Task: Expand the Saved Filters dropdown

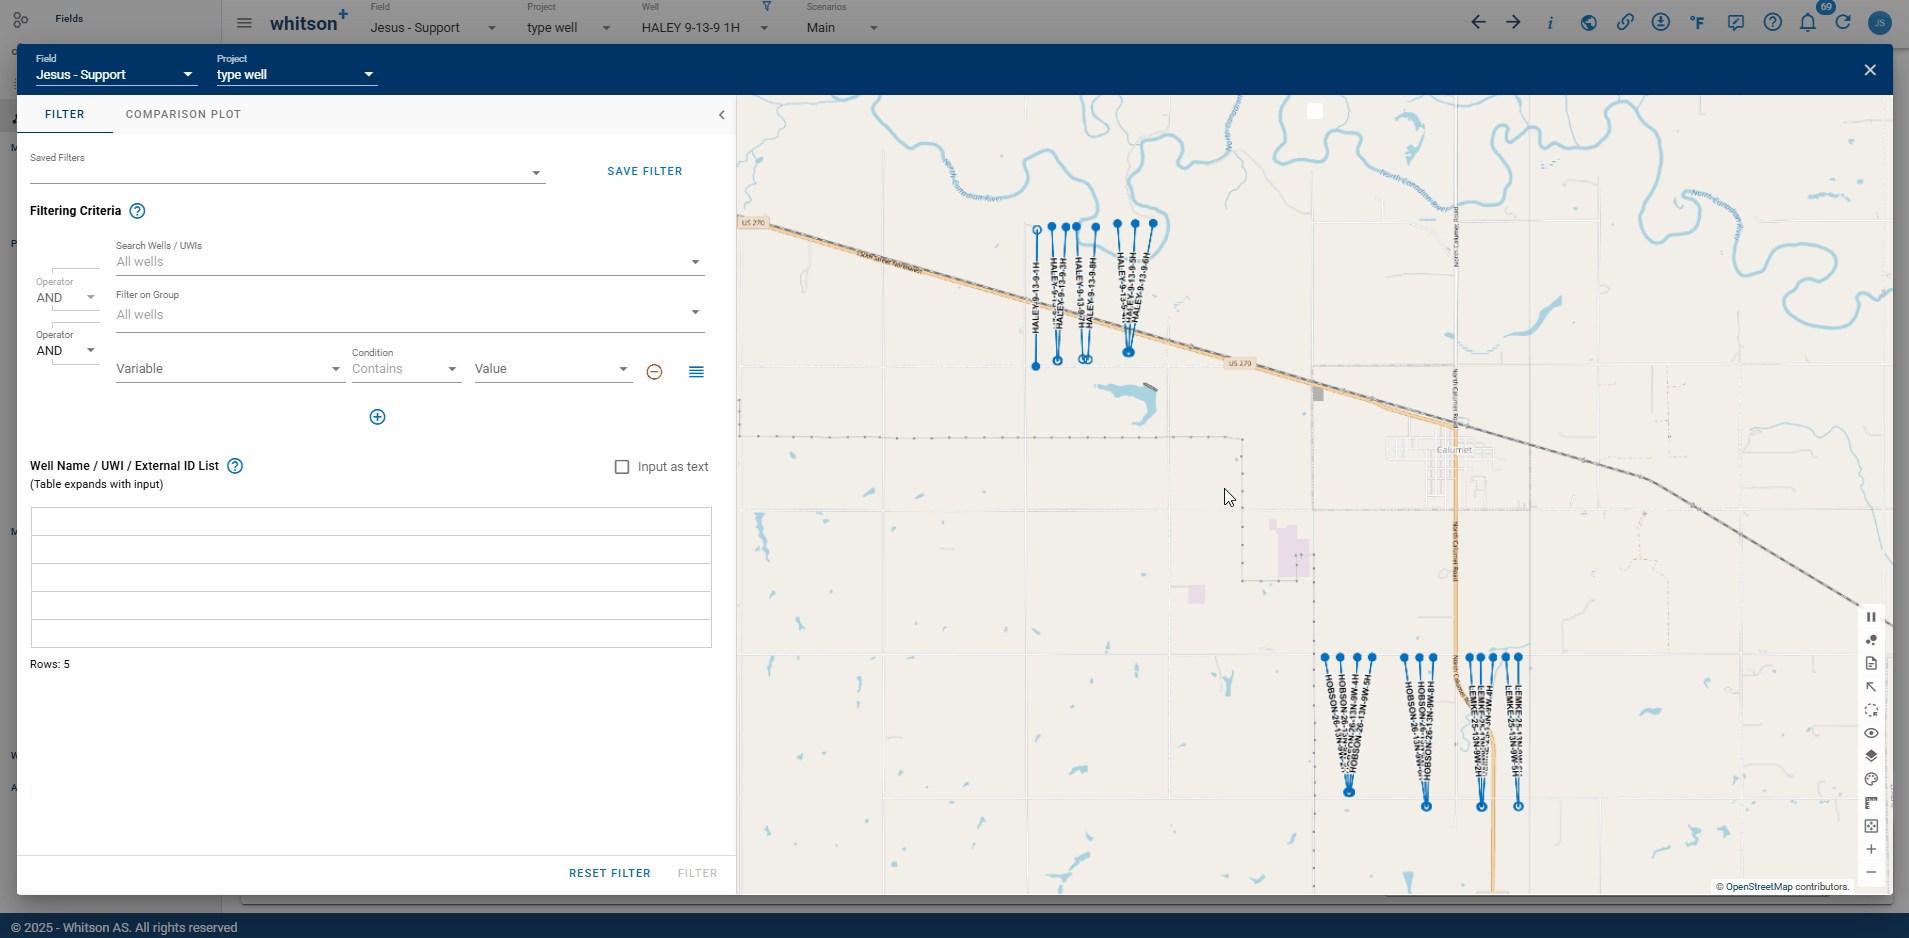Action: (536, 173)
